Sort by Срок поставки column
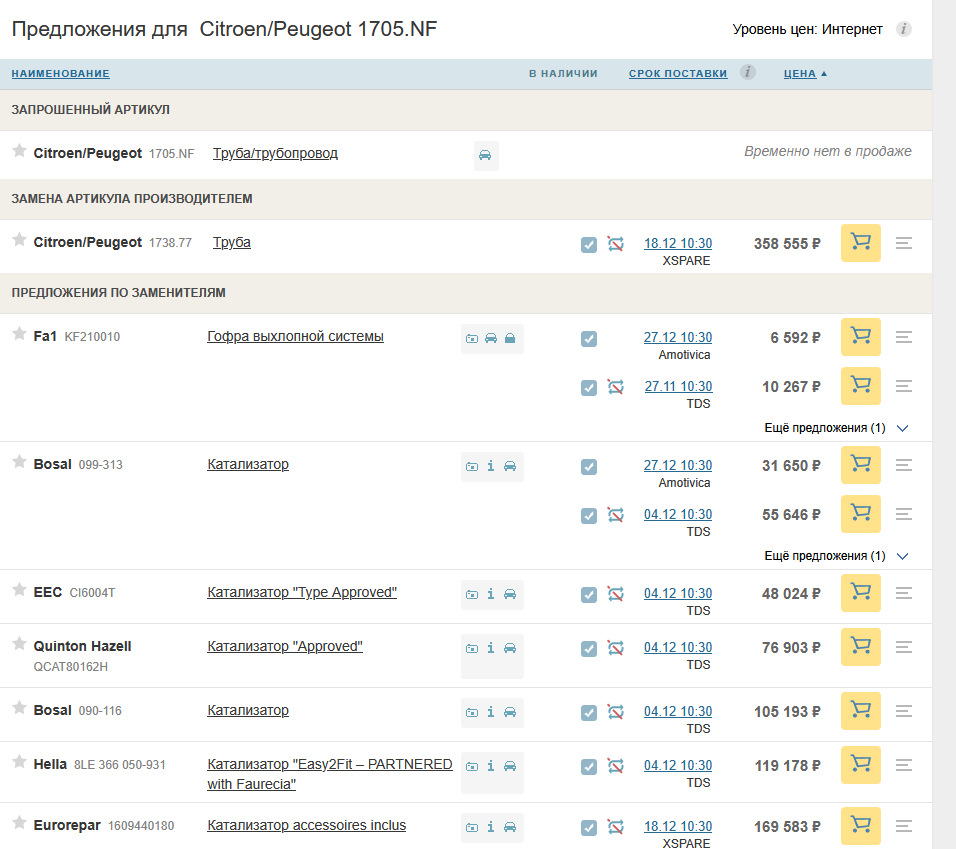 (x=678, y=73)
